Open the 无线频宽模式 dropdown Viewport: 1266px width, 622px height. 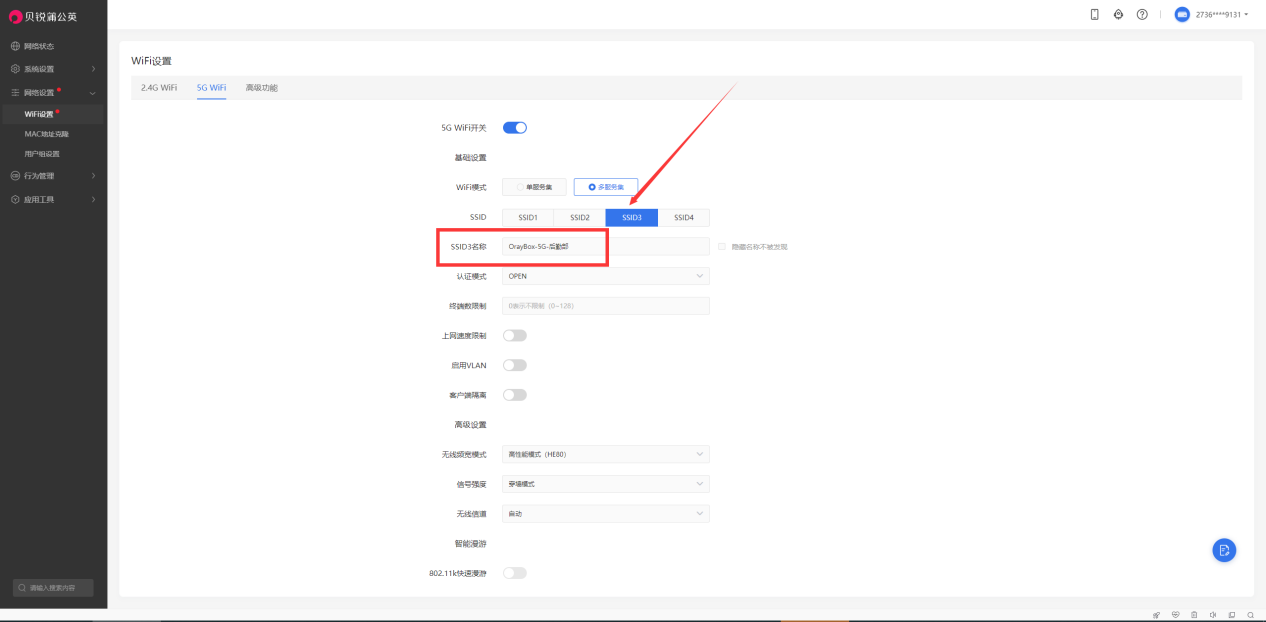click(606, 454)
